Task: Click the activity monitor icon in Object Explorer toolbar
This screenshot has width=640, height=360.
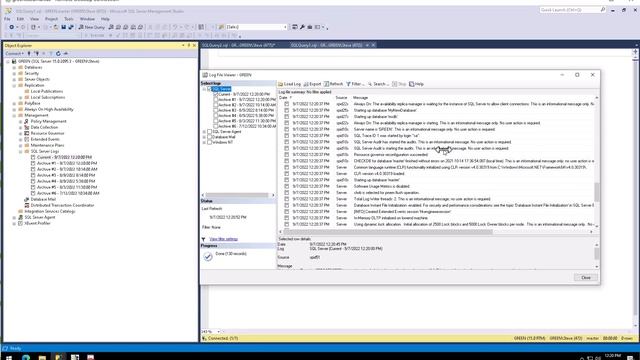Action: coord(65,53)
